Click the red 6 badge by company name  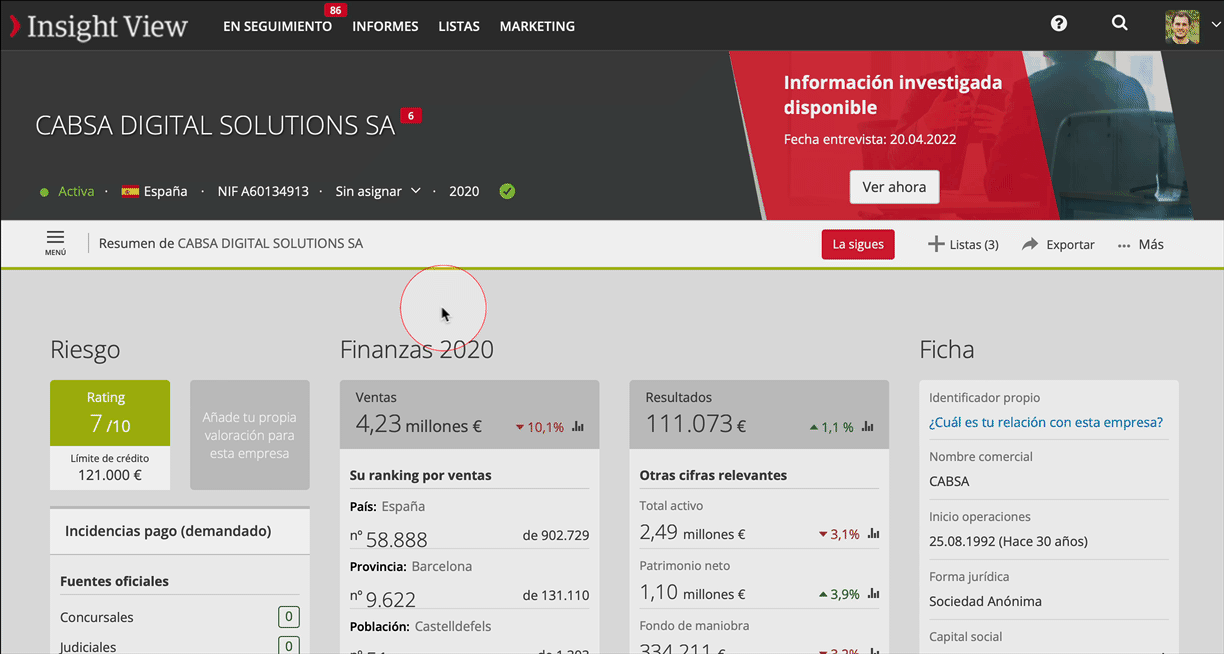tap(410, 116)
